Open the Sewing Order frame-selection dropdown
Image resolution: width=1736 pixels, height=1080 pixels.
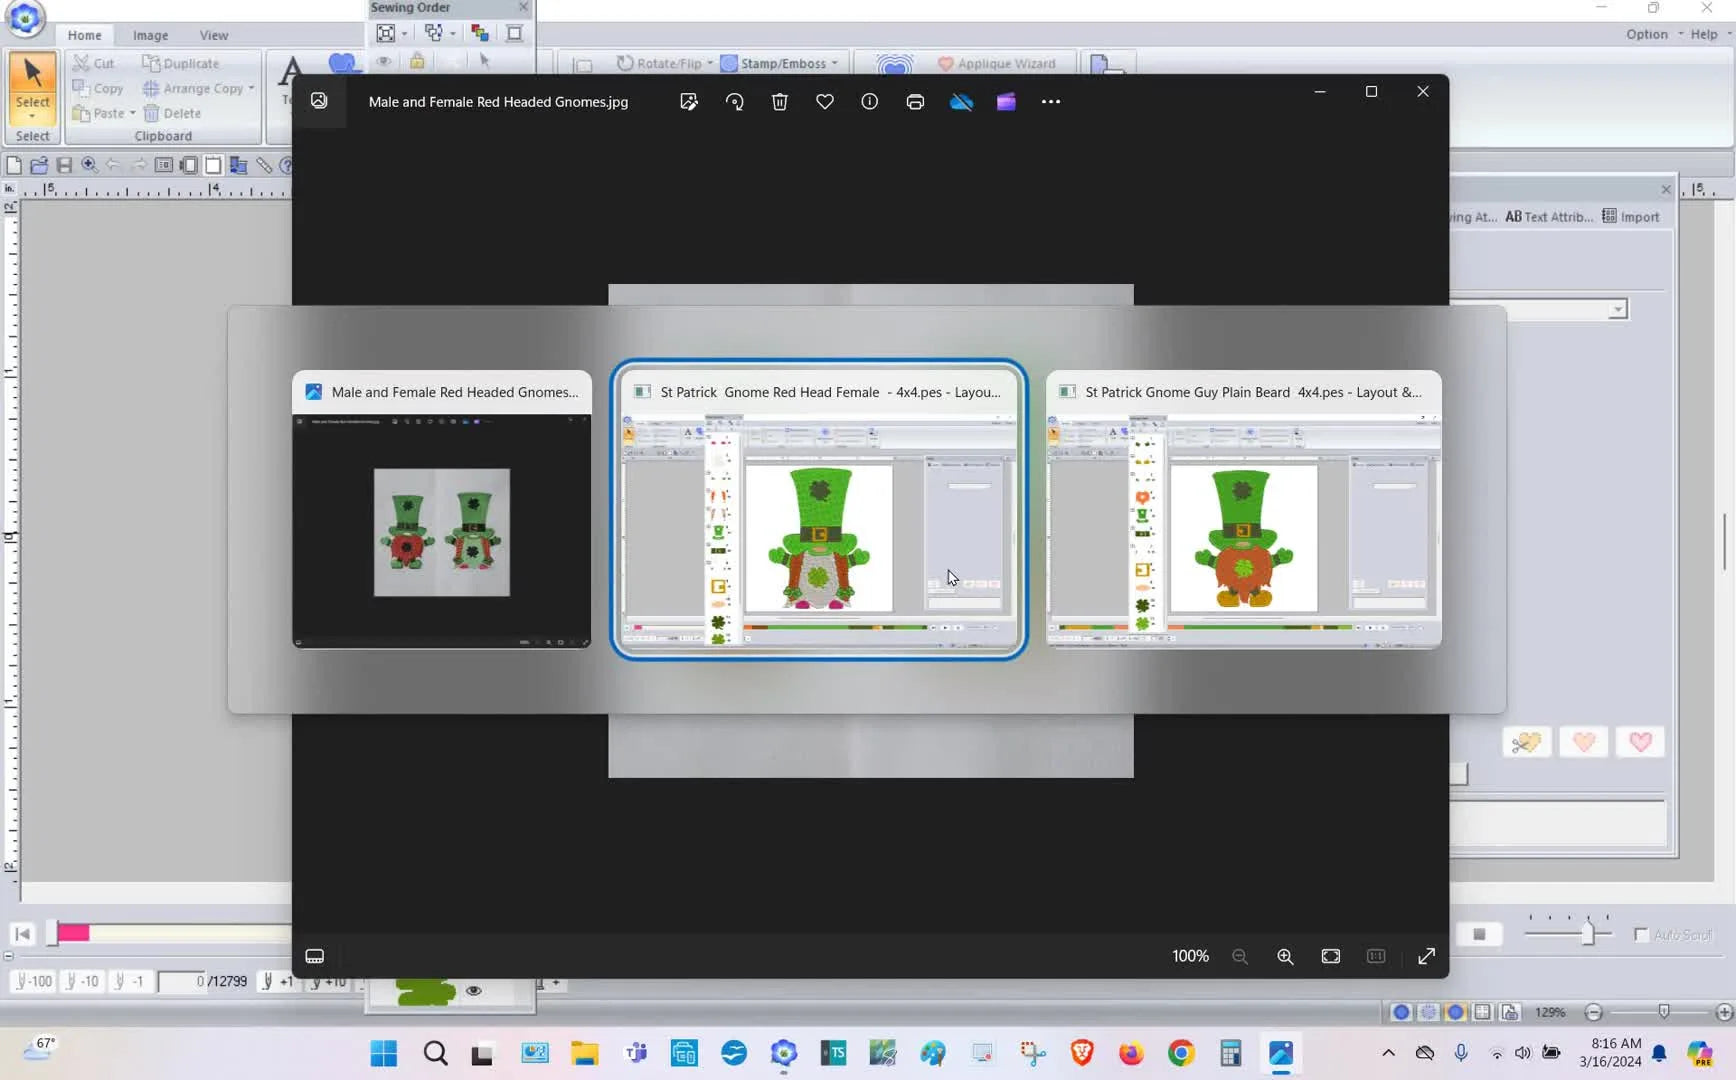(452, 33)
